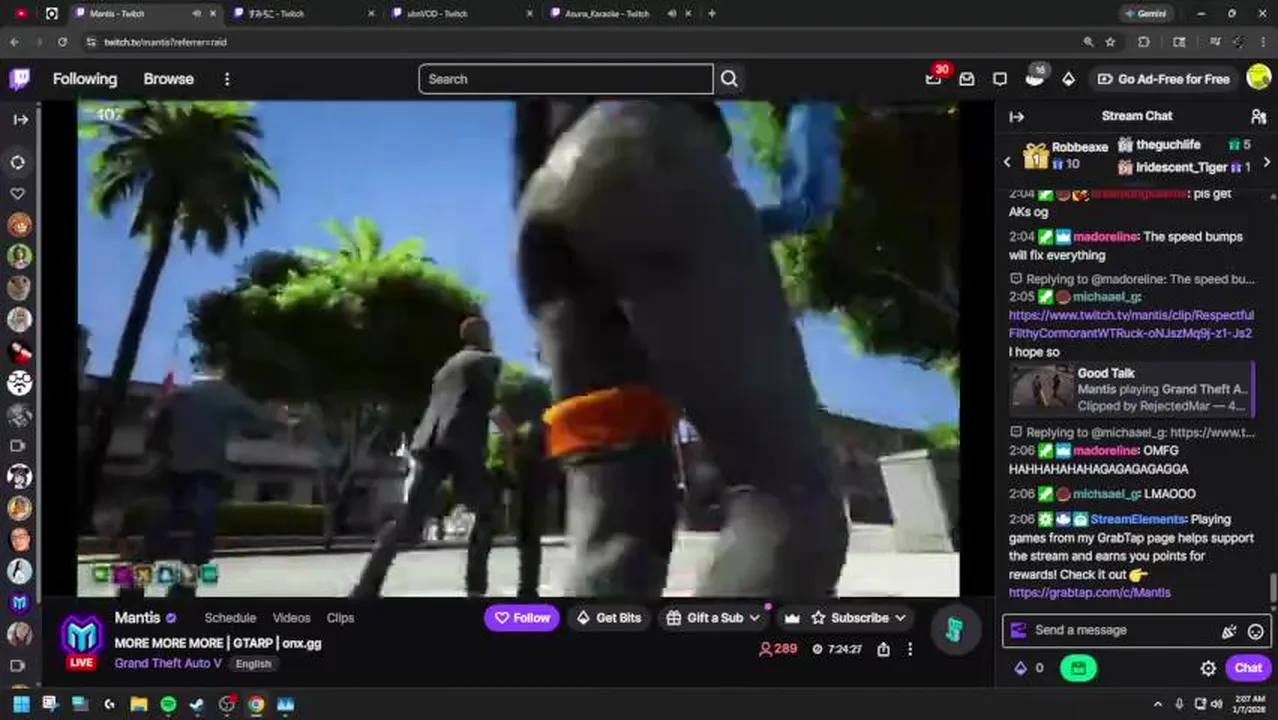Open the Mantis Schedule tab
The height and width of the screenshot is (720, 1278).
click(x=230, y=618)
